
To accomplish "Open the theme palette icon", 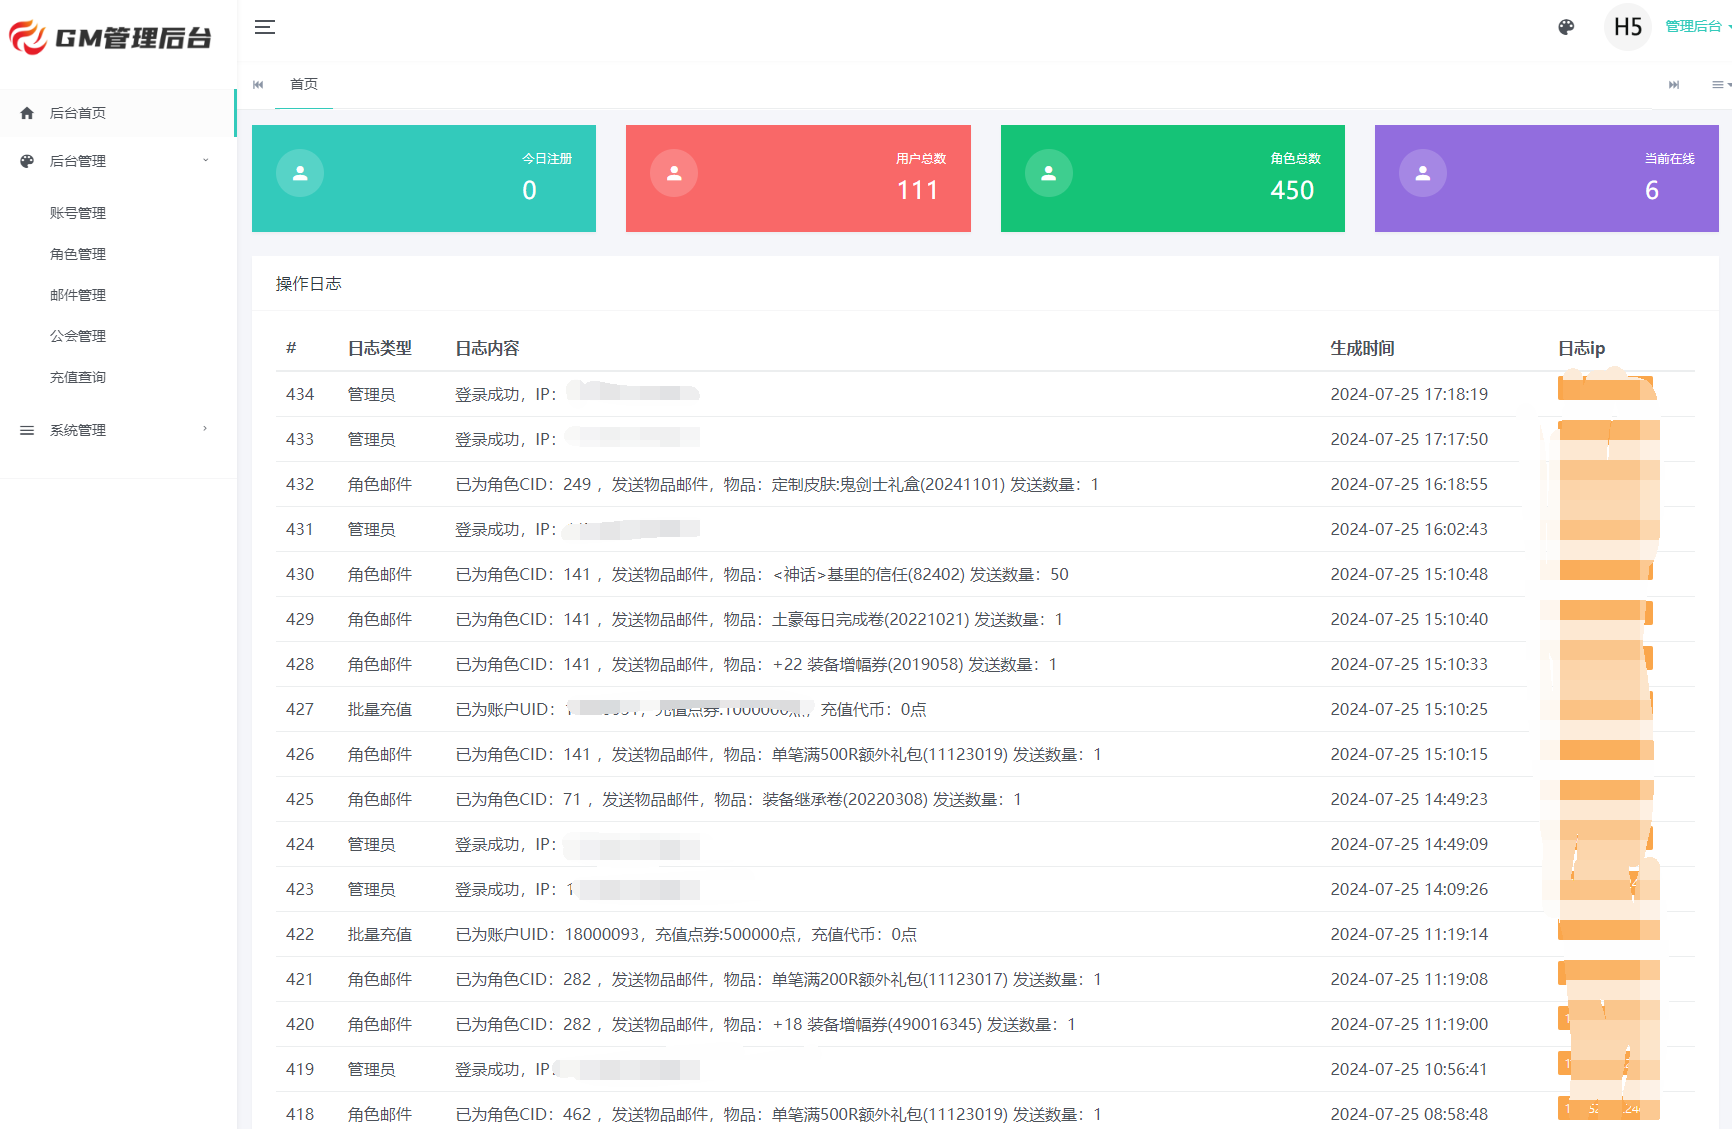I will coord(1566,27).
